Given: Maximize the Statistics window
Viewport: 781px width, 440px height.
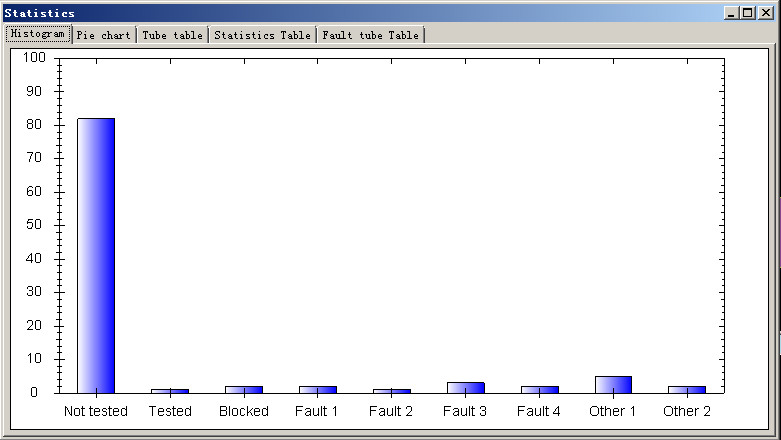Looking at the screenshot, I should 748,13.
